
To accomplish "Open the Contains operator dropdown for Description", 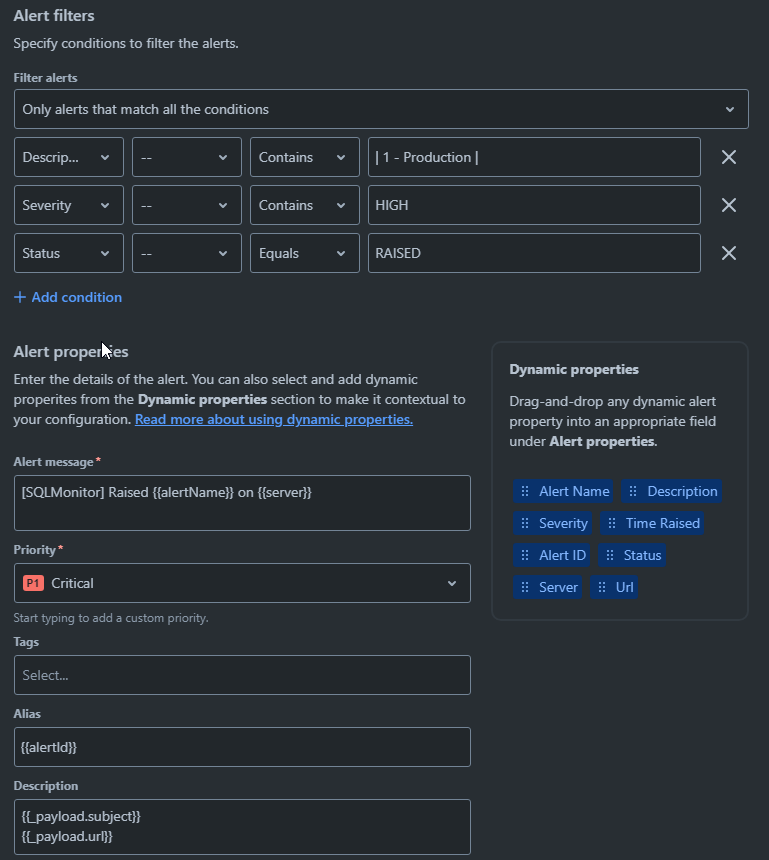I will click(305, 157).
